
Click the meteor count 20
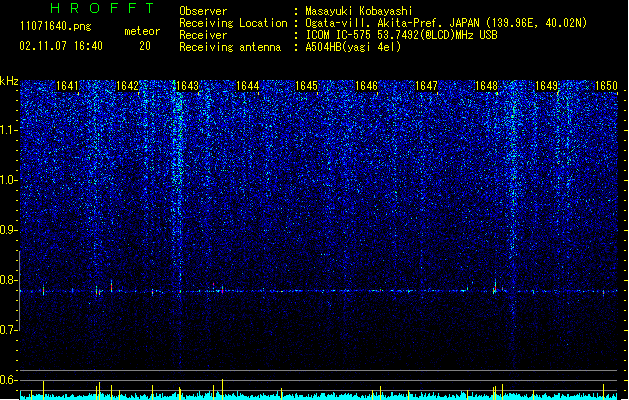145,46
